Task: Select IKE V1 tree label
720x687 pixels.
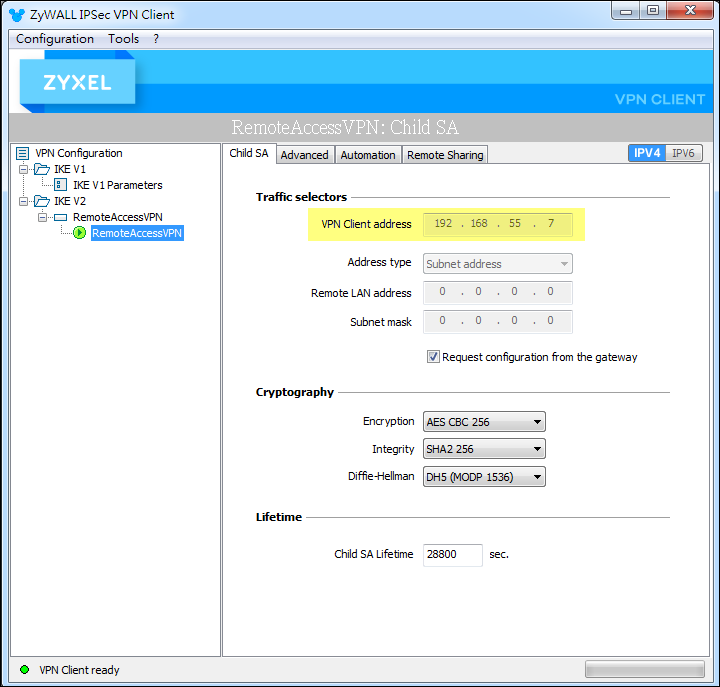Action: [70, 169]
